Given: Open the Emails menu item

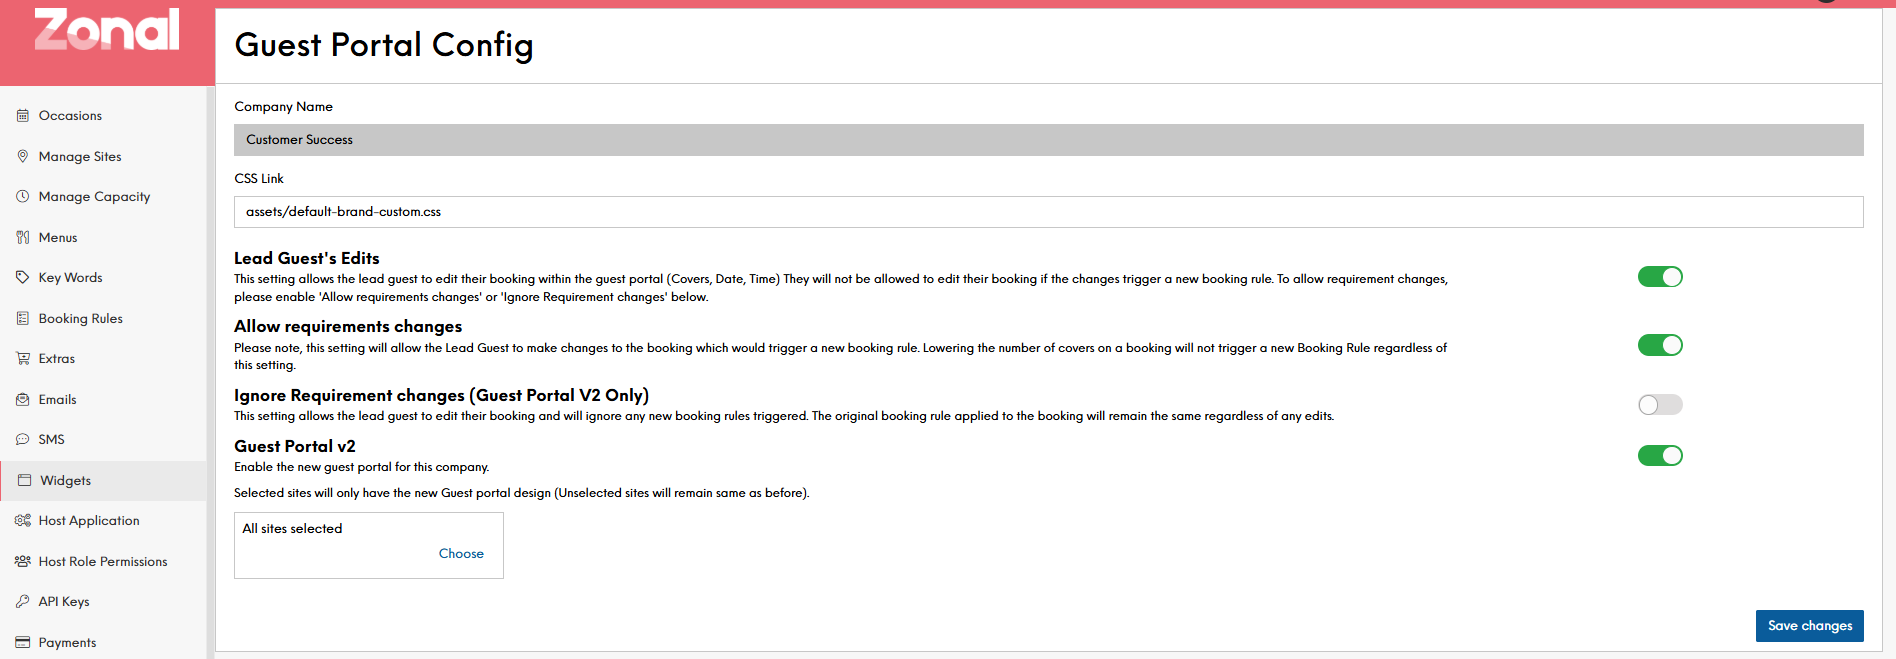Looking at the screenshot, I should point(57,400).
